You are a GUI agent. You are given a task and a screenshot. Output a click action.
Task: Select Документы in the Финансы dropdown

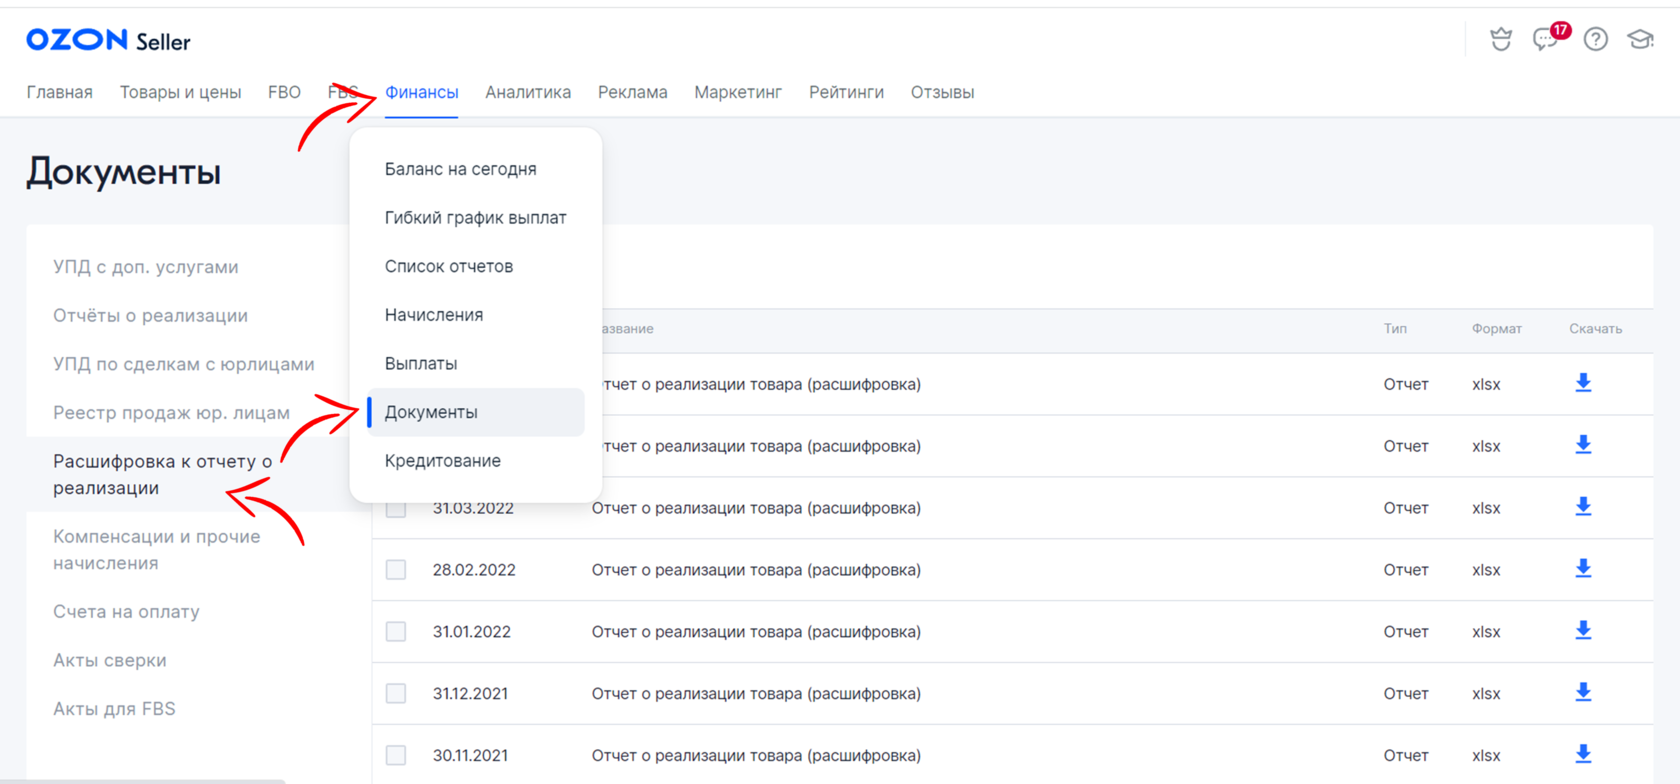click(x=431, y=412)
